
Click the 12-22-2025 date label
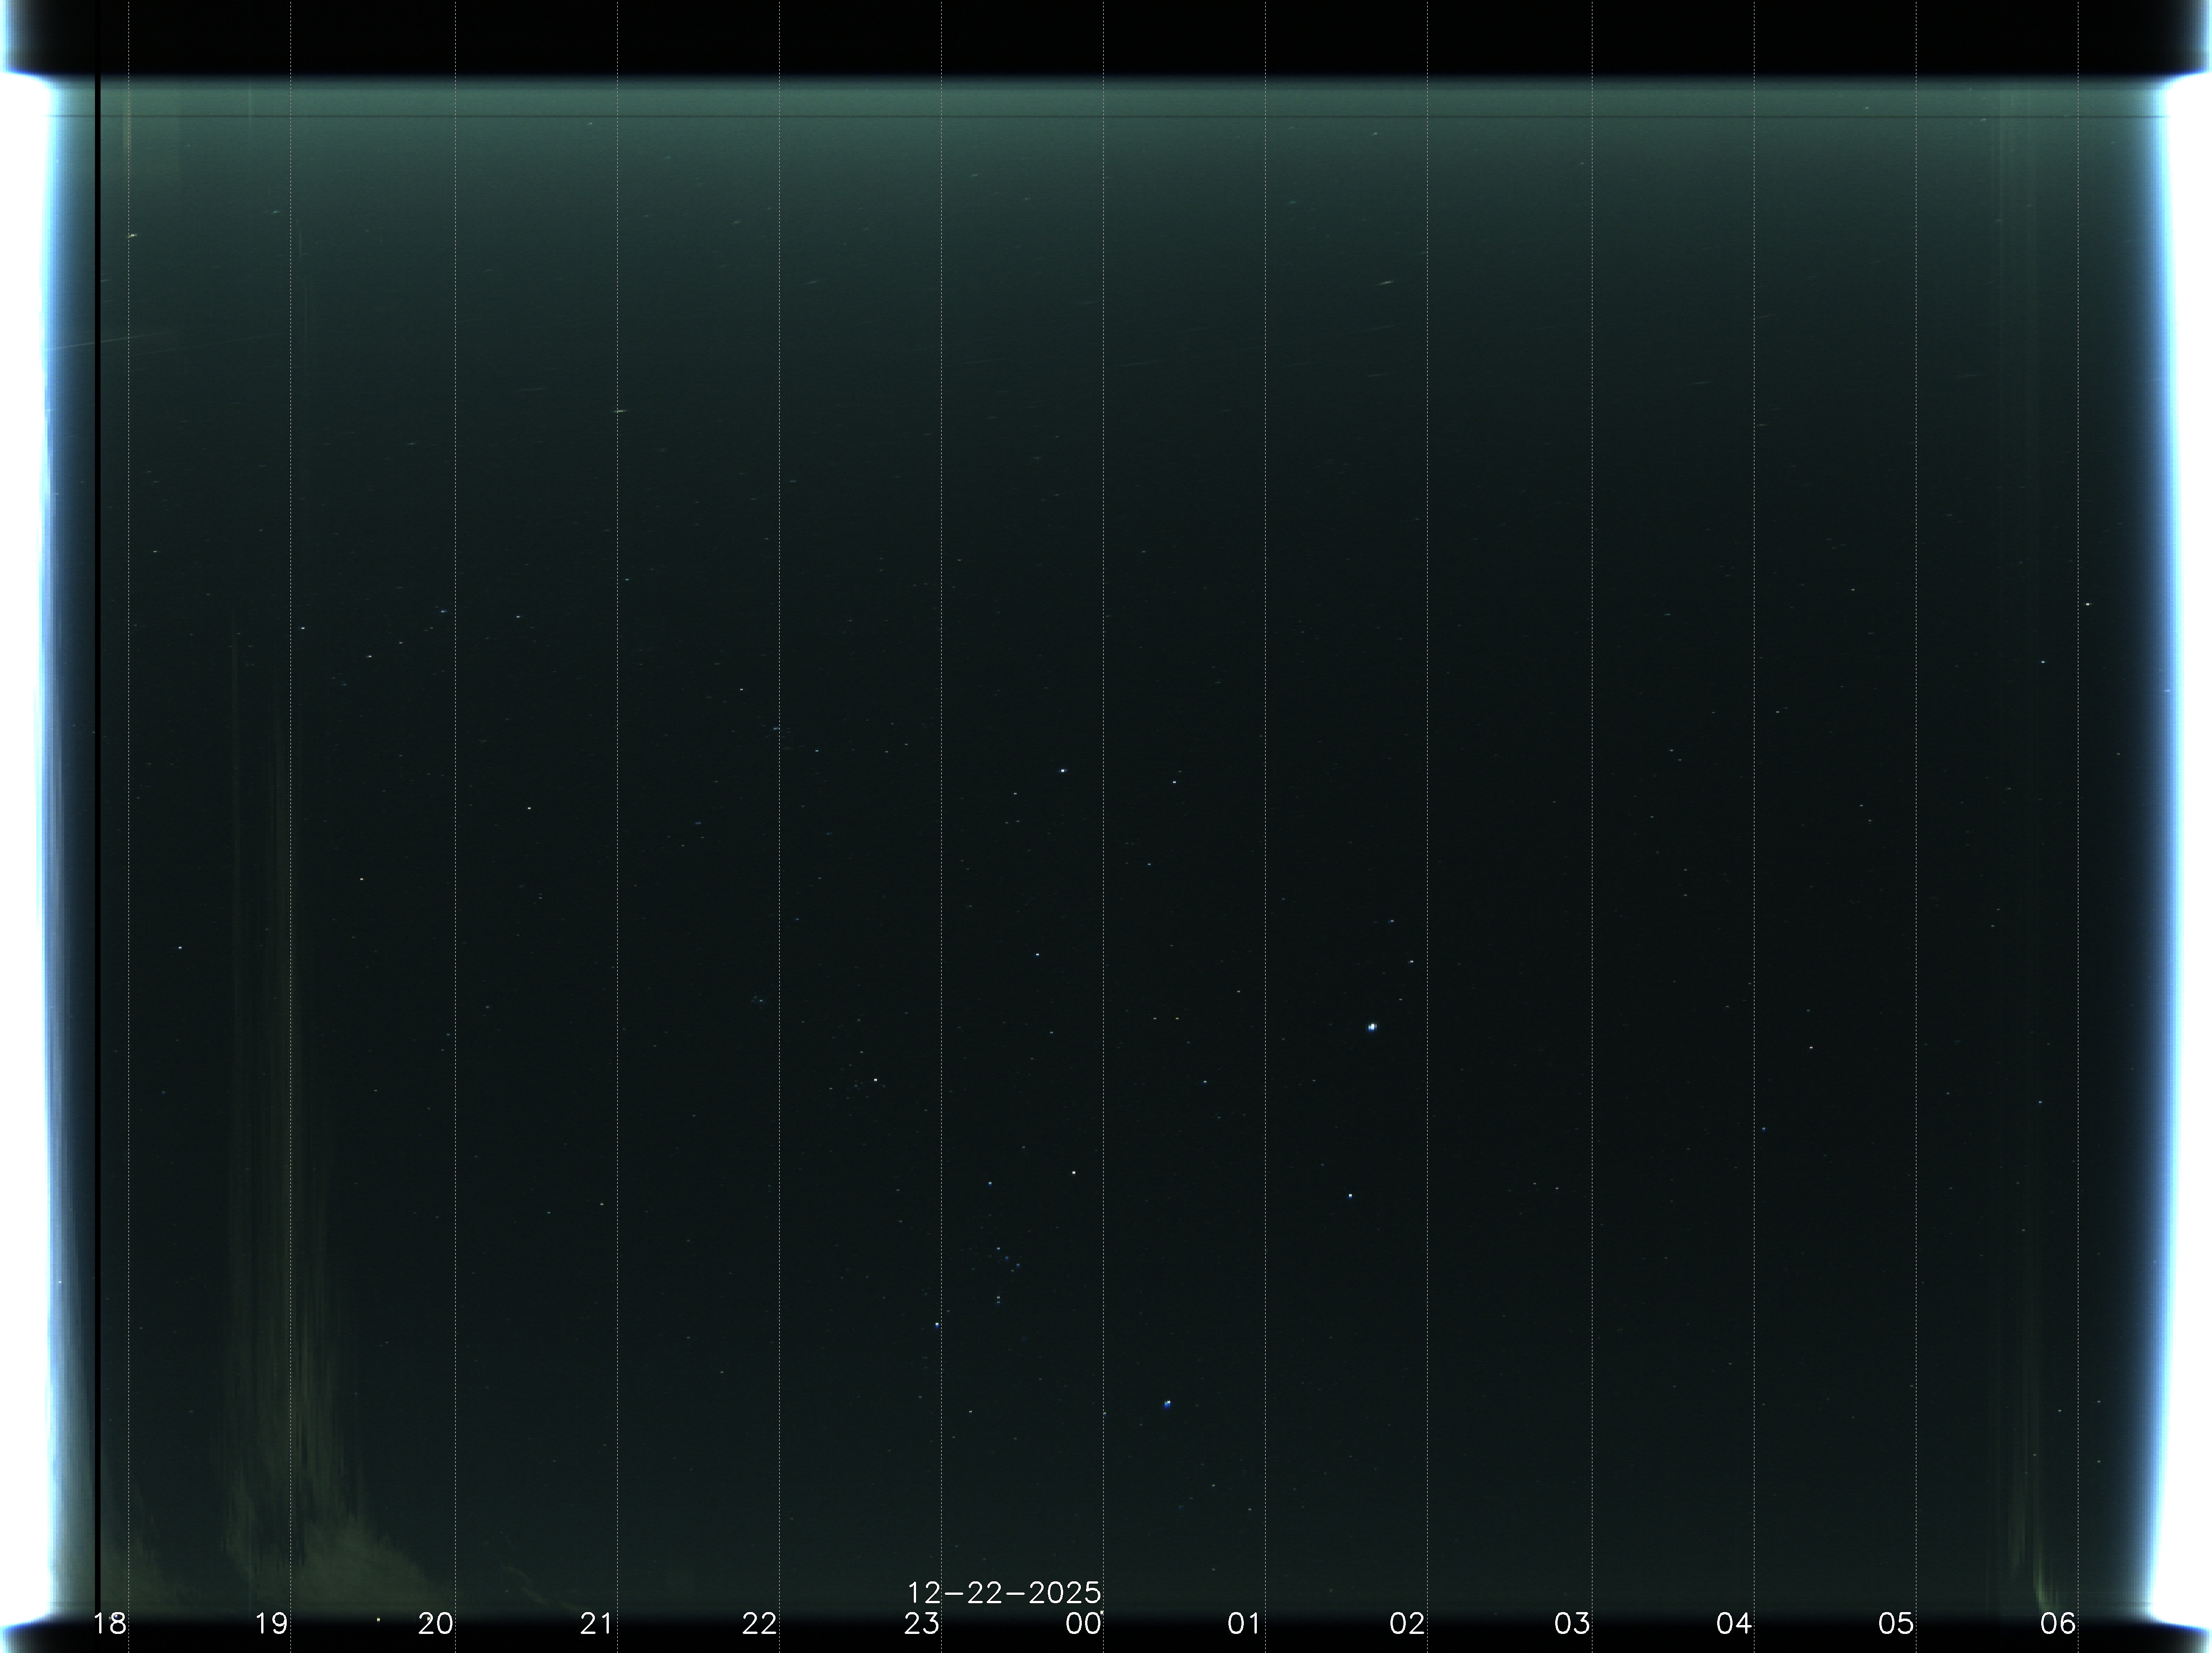pyautogui.click(x=1003, y=1592)
